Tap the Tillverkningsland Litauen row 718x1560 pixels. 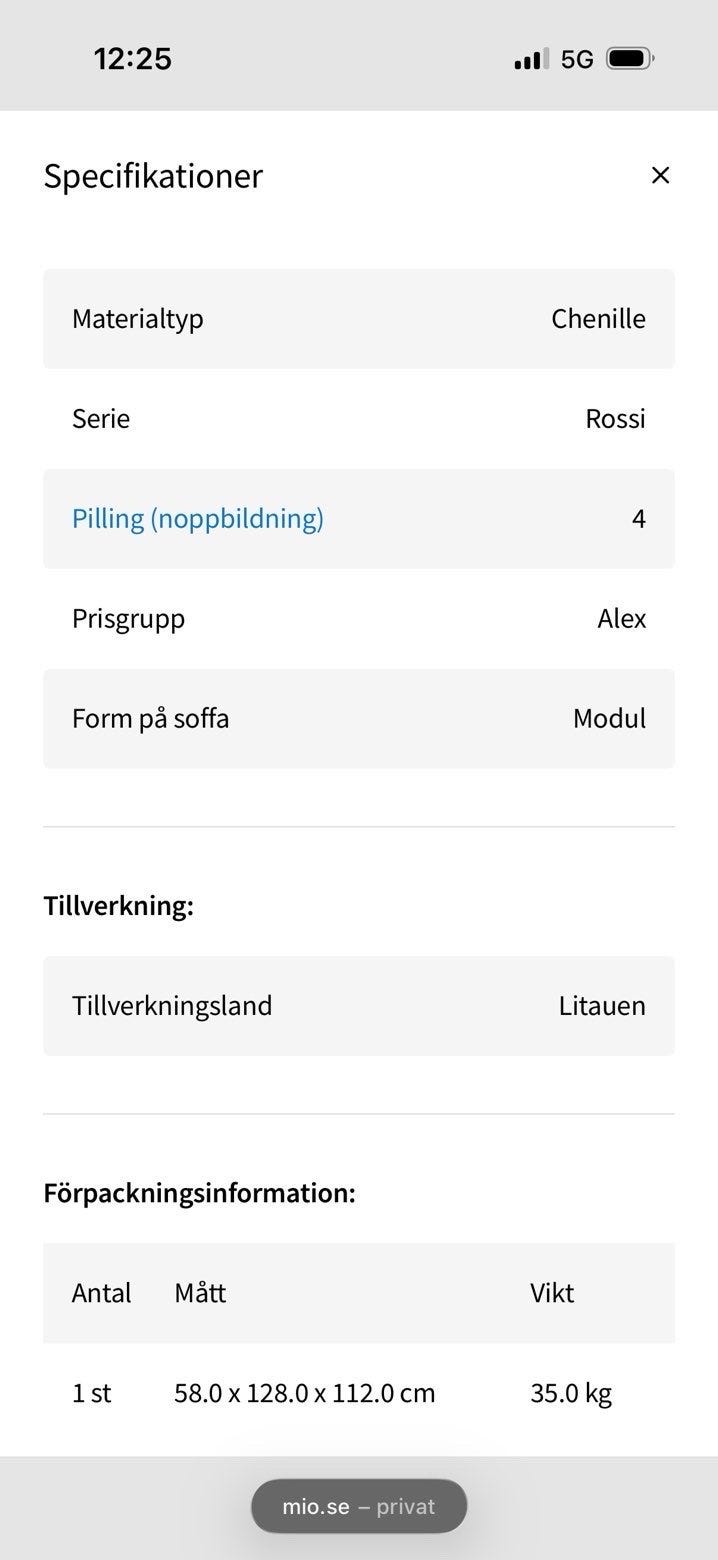coord(359,1006)
